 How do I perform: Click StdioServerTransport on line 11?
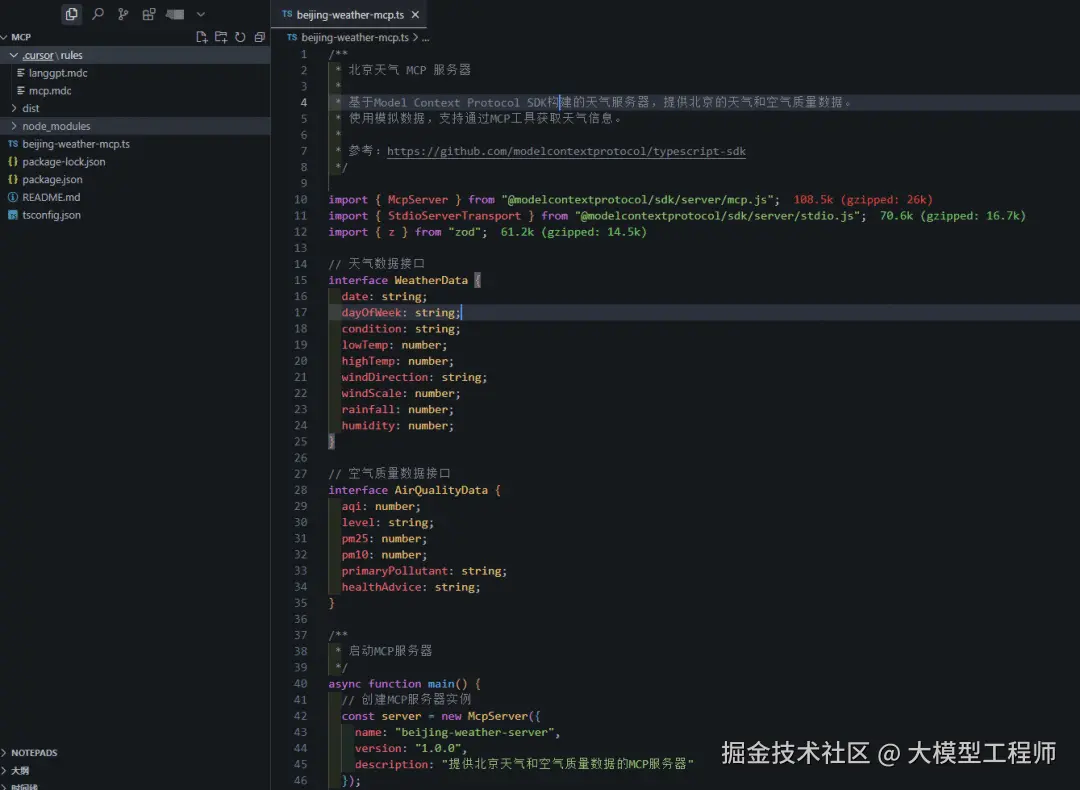455,216
